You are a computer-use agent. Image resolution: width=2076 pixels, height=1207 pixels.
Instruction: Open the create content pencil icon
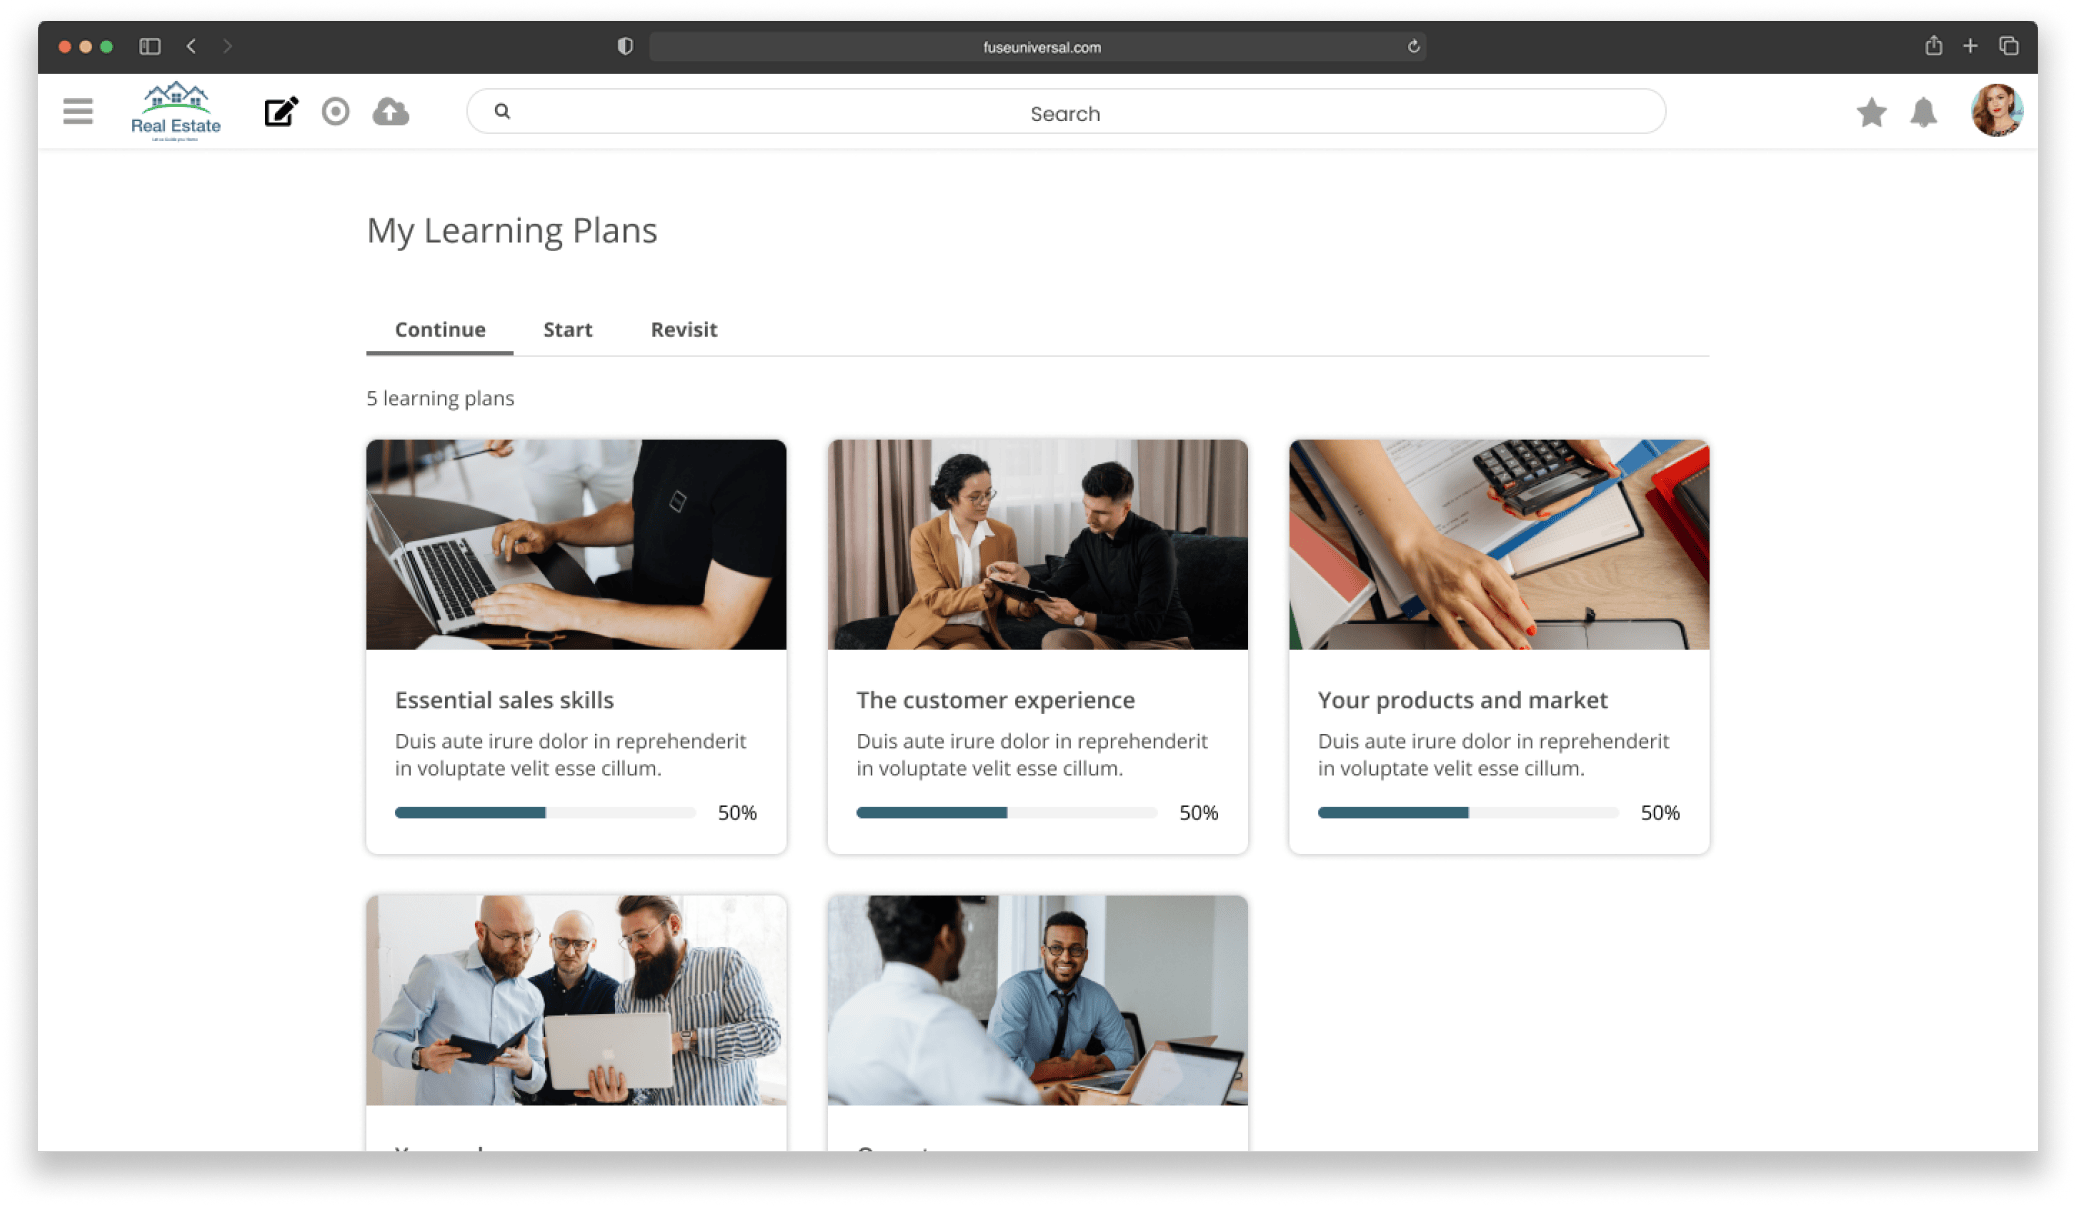tap(281, 111)
